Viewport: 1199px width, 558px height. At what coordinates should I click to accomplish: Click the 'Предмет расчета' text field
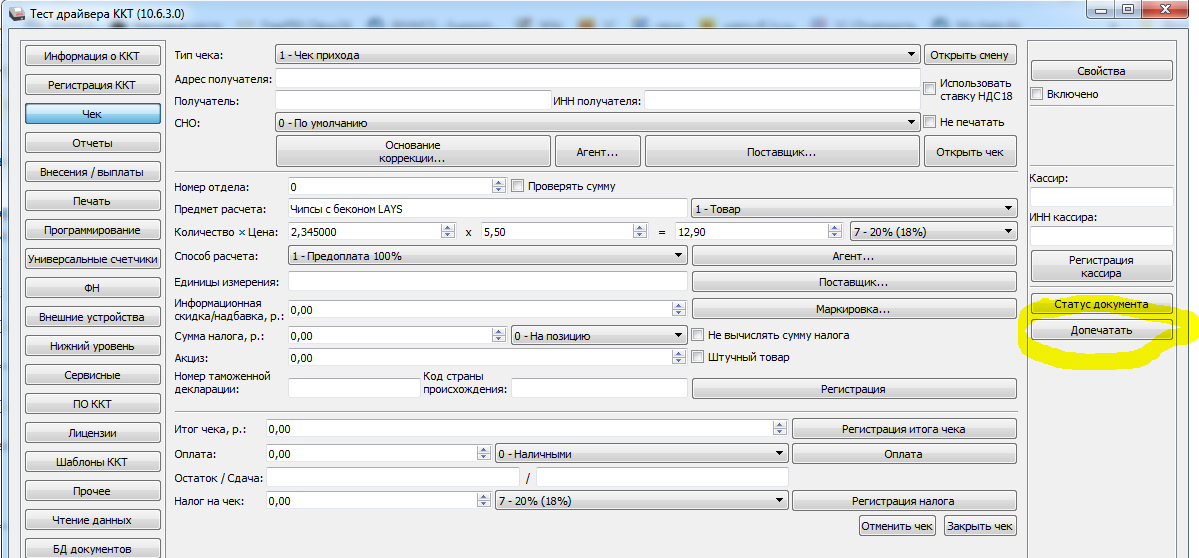pyautogui.click(x=487, y=209)
